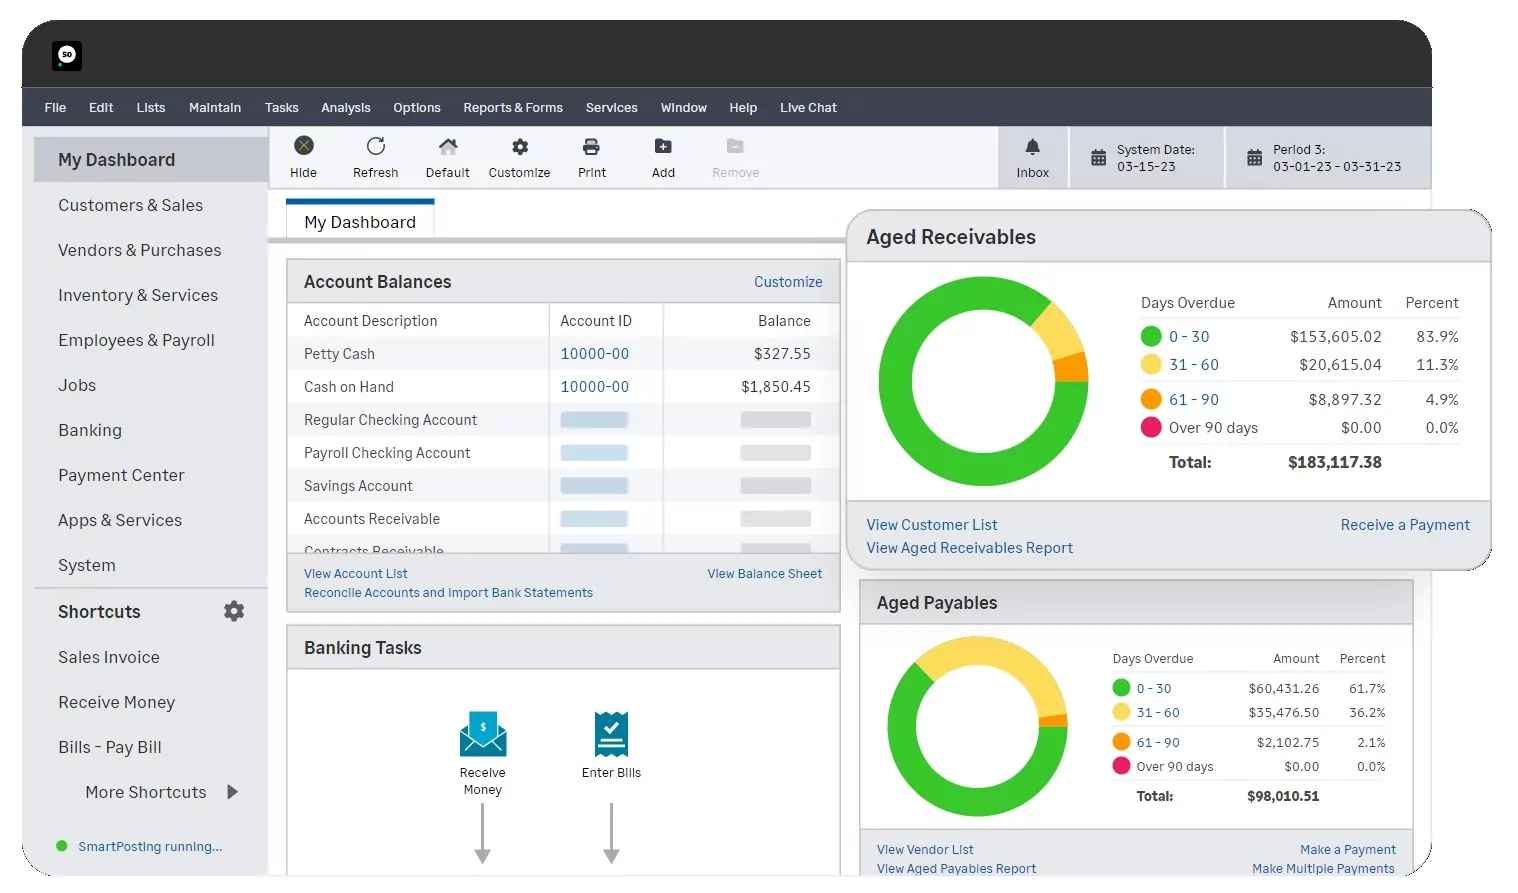
Task: Click the Receive a Payment link
Action: pyautogui.click(x=1404, y=525)
